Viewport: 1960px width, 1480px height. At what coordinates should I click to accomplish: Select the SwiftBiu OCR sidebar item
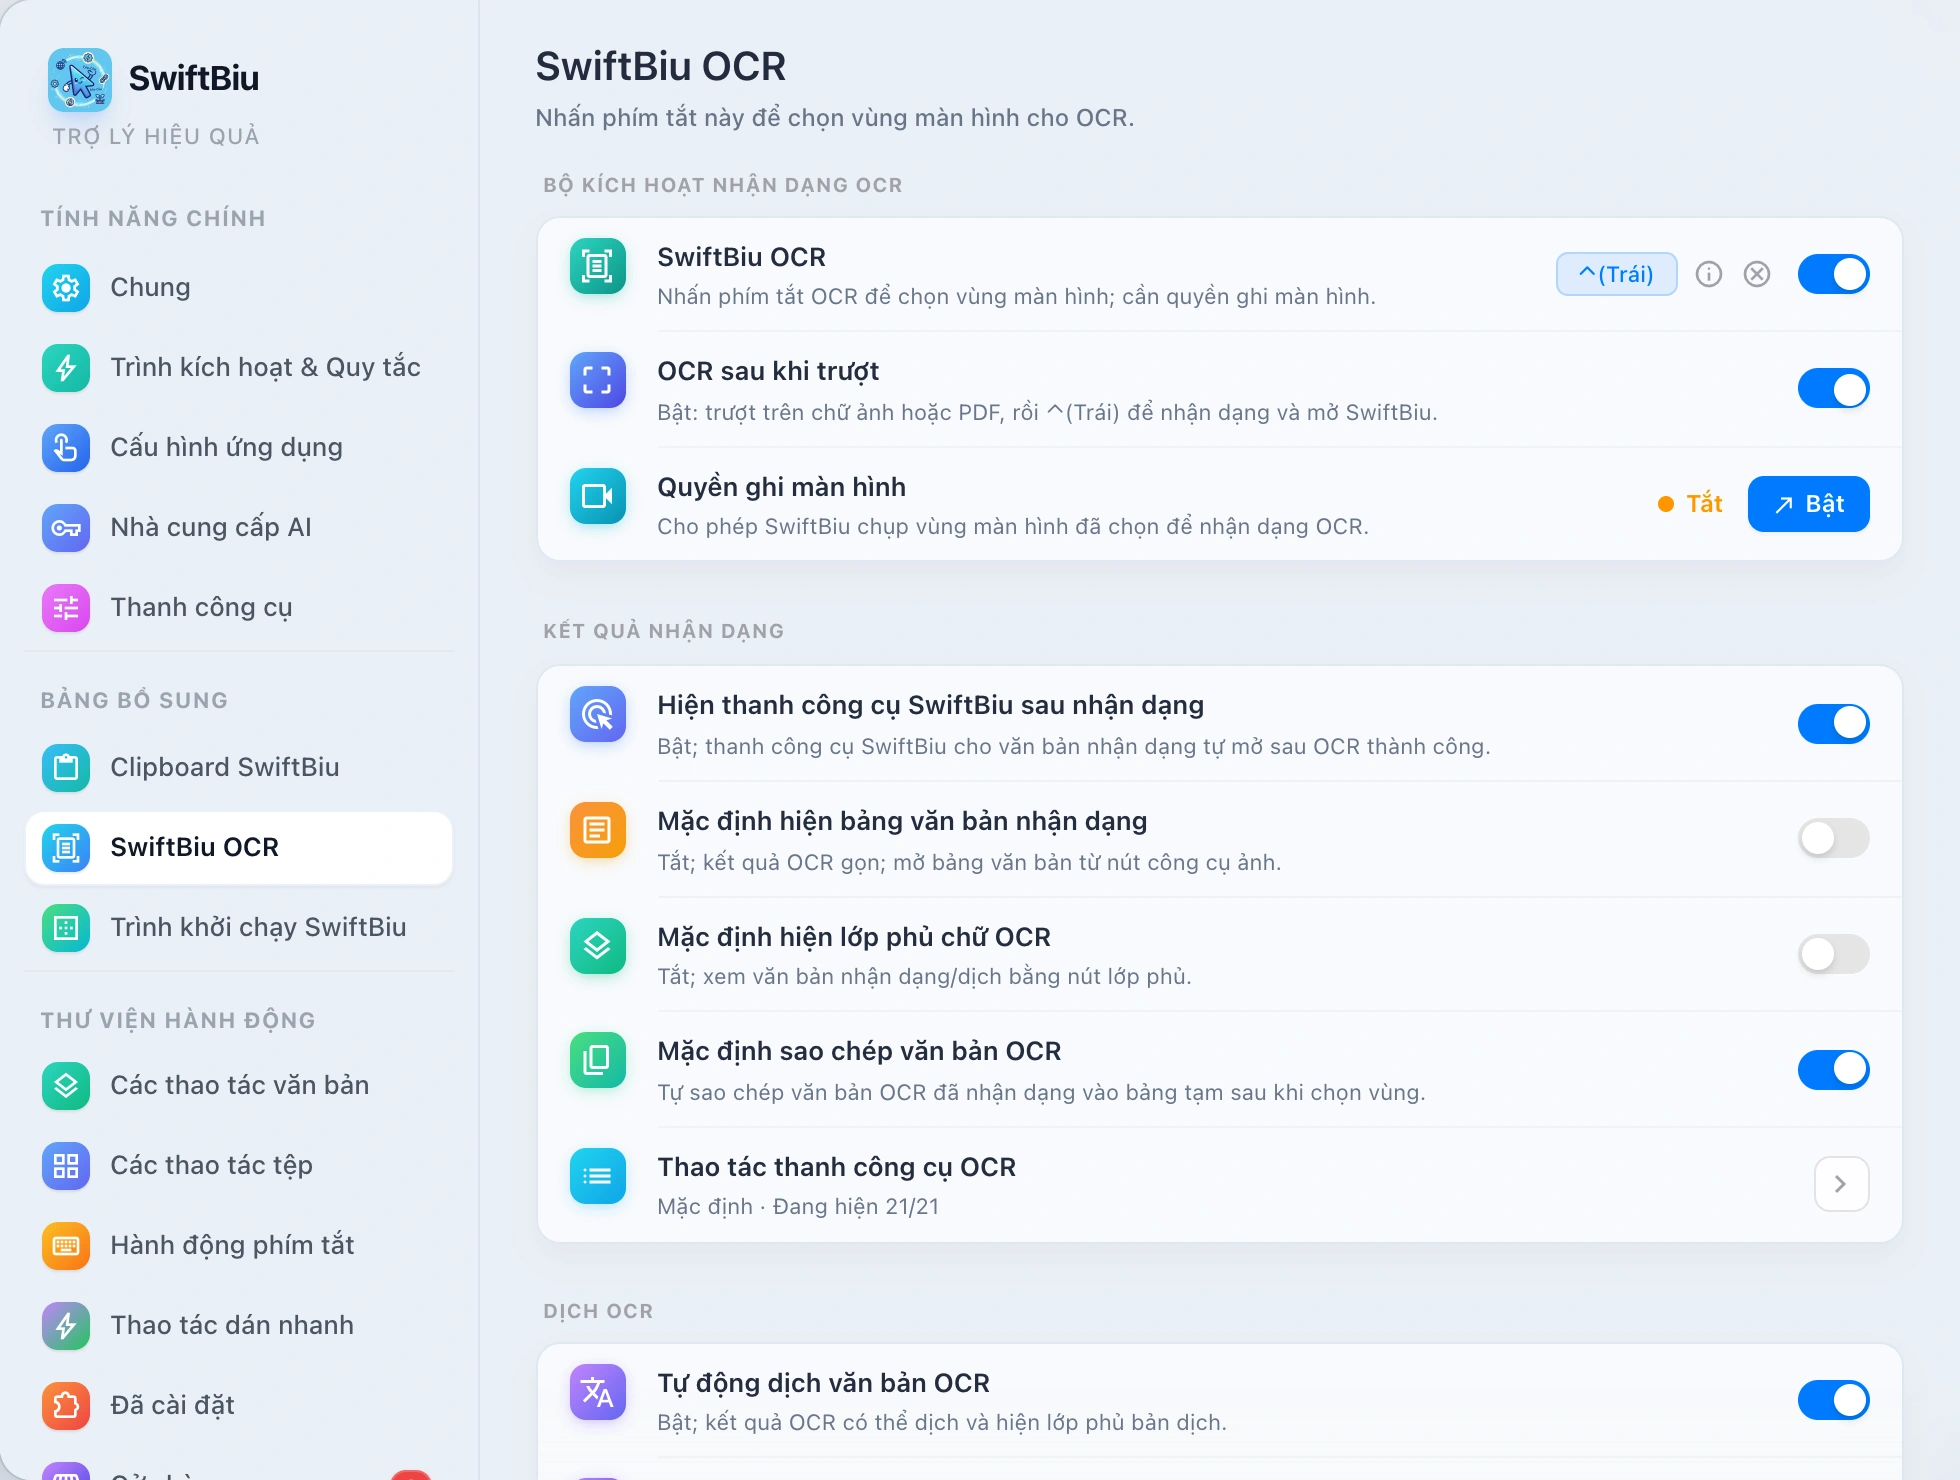(x=239, y=848)
